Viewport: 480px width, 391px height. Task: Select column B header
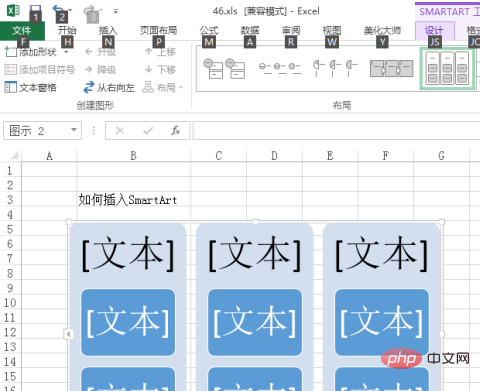[133, 156]
